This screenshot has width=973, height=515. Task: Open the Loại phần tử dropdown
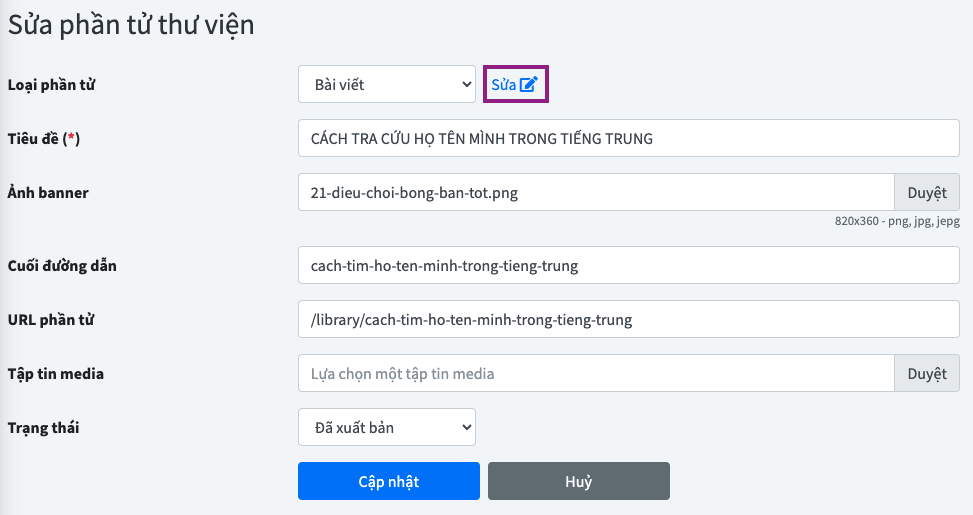387,85
